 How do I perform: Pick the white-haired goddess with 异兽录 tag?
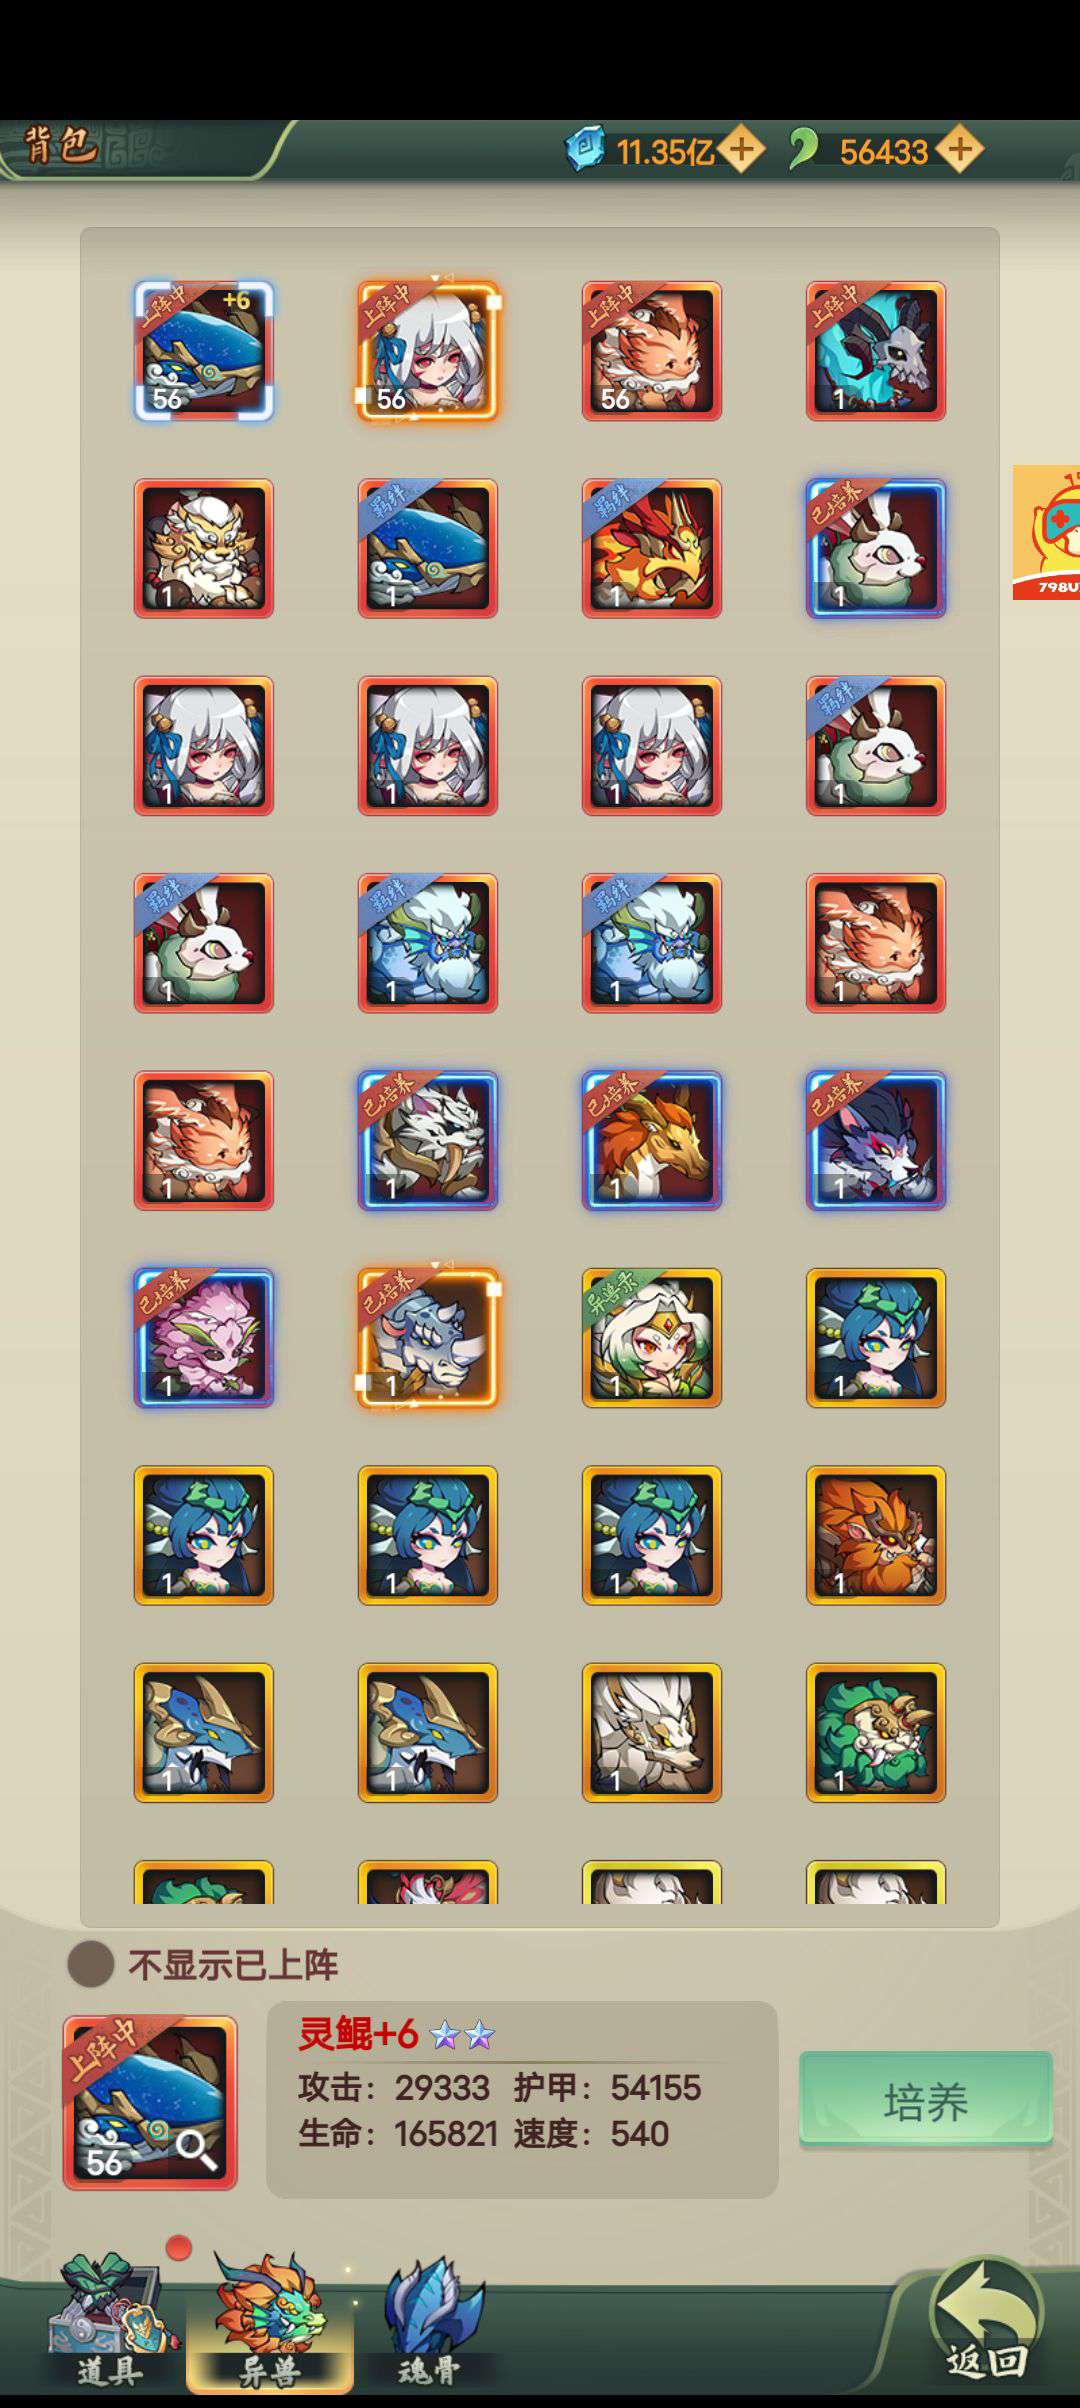[x=652, y=1338]
